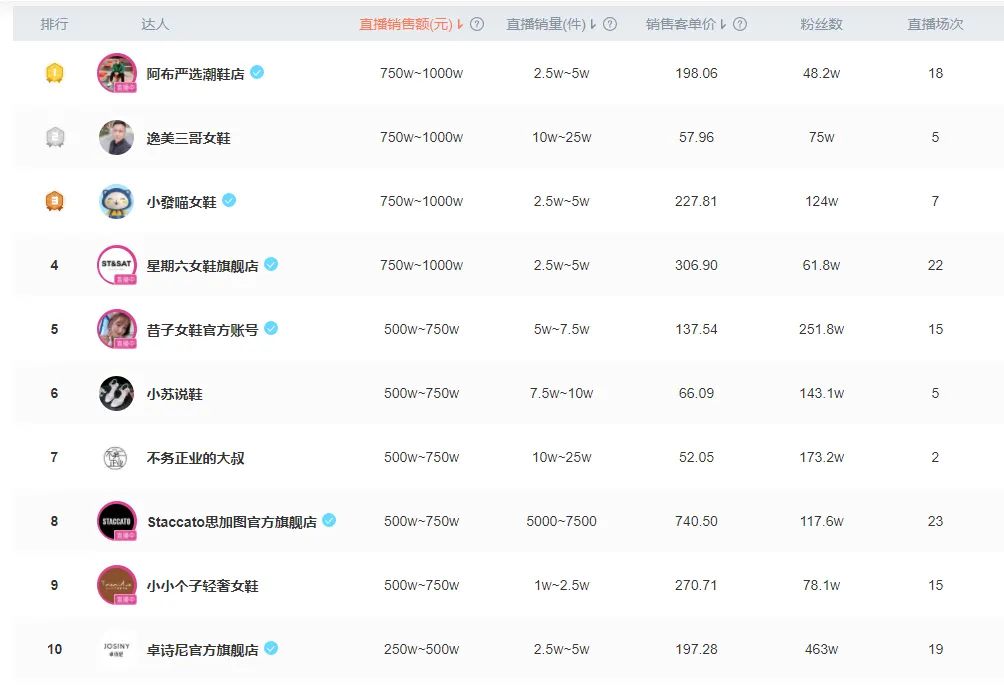Click the verified badge next to 阿布严选潮鞋店
The height and width of the screenshot is (685, 1004).
coord(255,72)
